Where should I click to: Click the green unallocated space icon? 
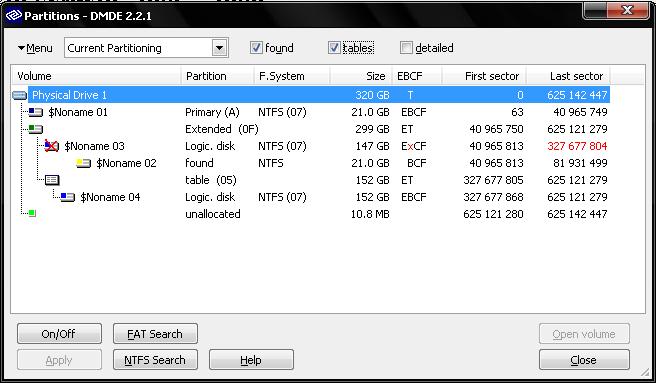click(x=32, y=213)
